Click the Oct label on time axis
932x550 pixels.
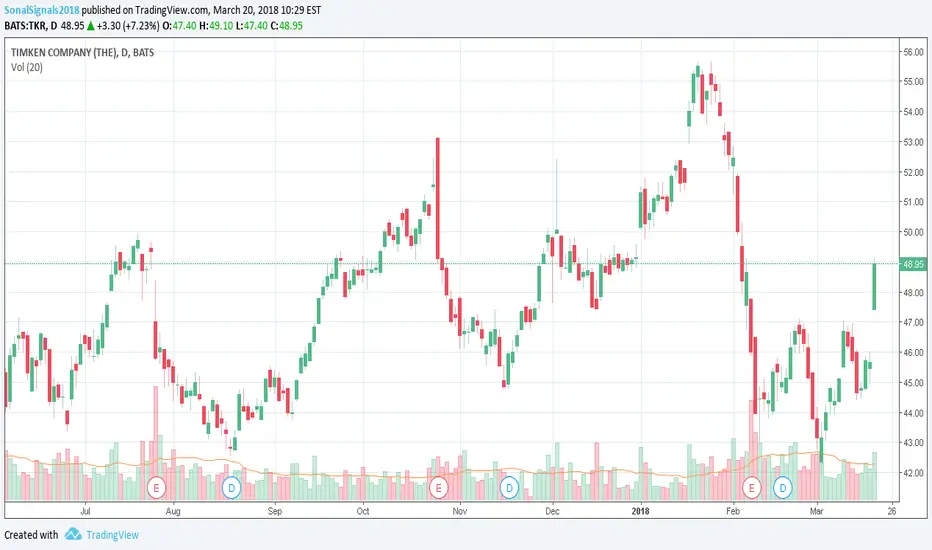[x=363, y=511]
